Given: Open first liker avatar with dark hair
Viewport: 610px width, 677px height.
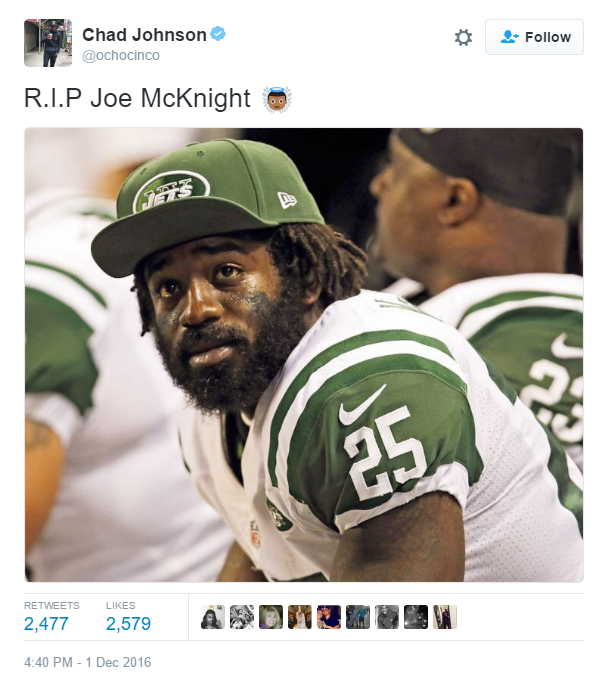Looking at the screenshot, I should coord(213,617).
